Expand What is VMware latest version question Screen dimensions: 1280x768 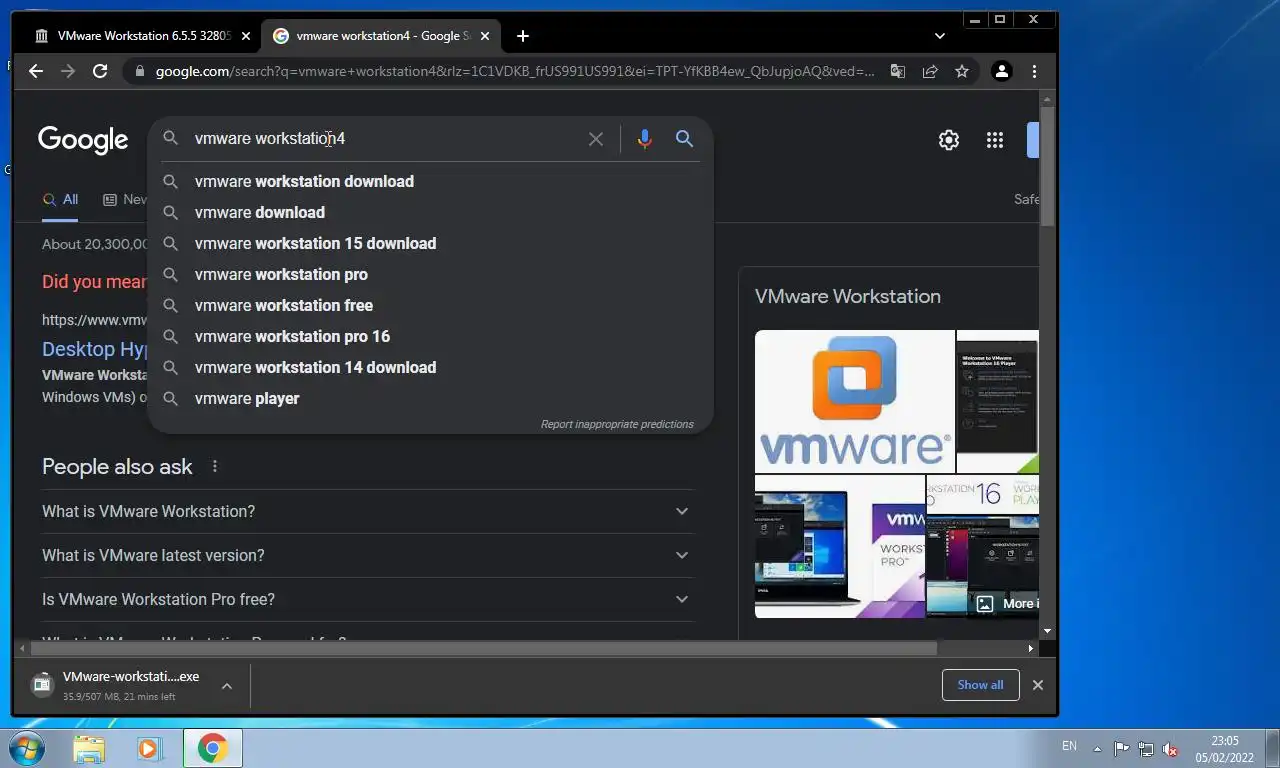[367, 555]
